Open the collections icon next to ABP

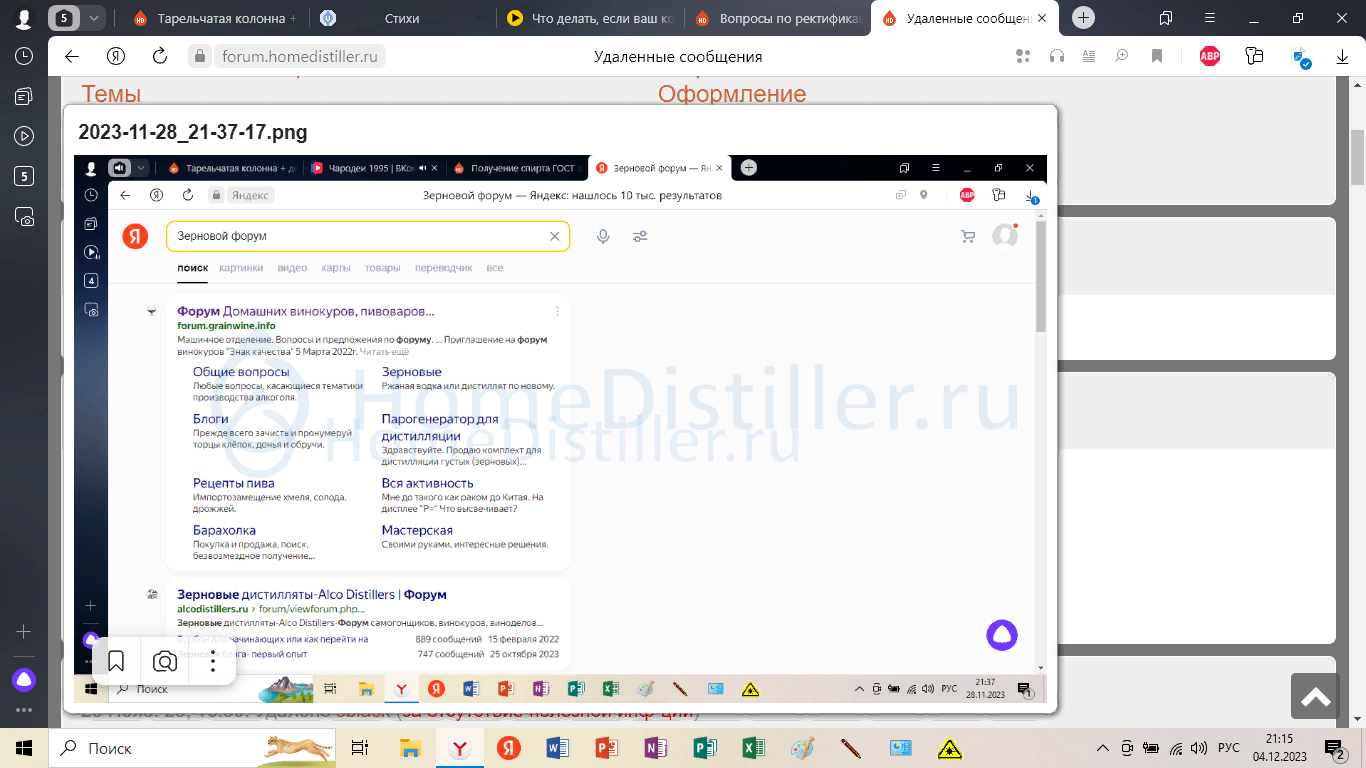(1255, 57)
